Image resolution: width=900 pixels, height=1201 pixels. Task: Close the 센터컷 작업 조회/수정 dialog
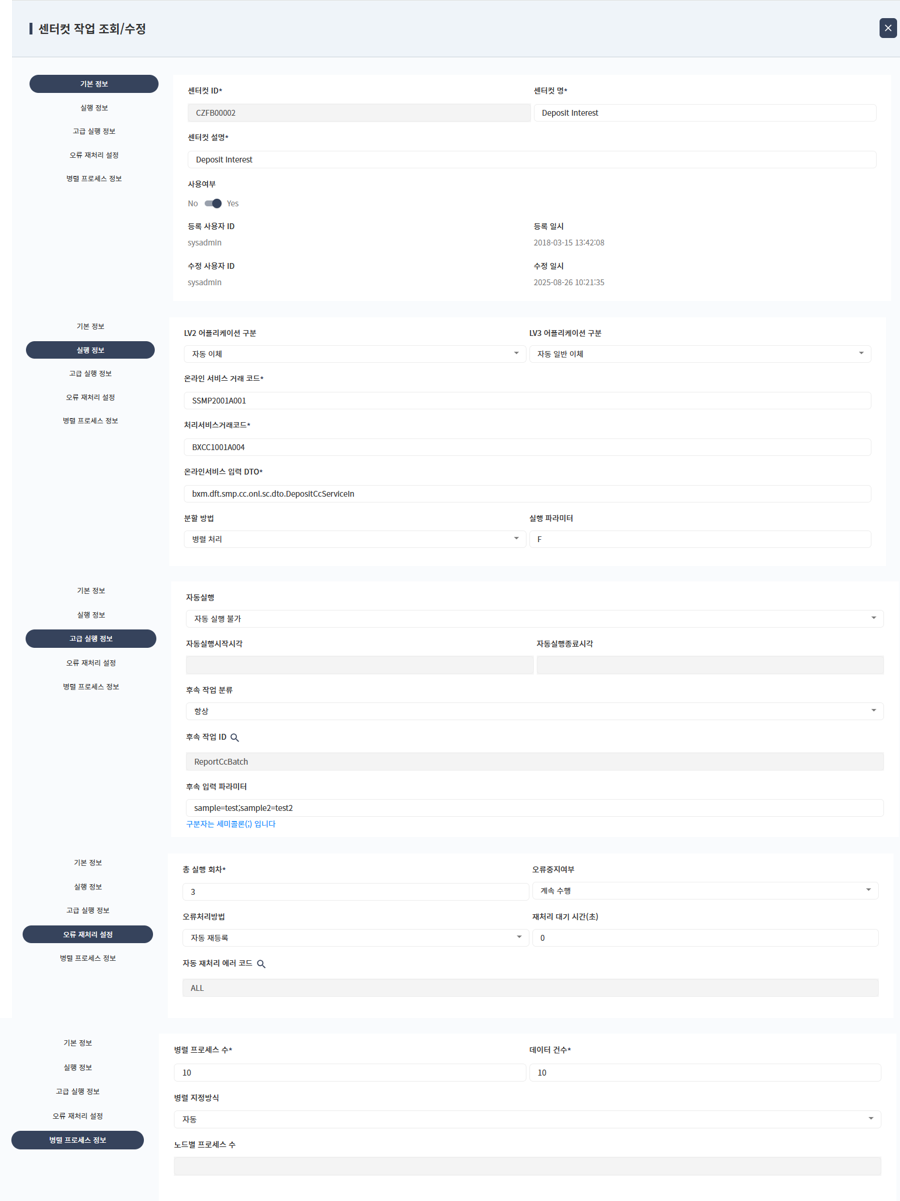887,28
